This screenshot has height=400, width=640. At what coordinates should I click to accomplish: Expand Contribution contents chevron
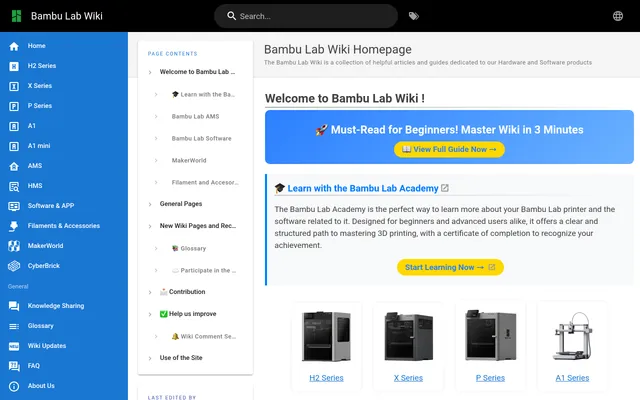pos(150,292)
